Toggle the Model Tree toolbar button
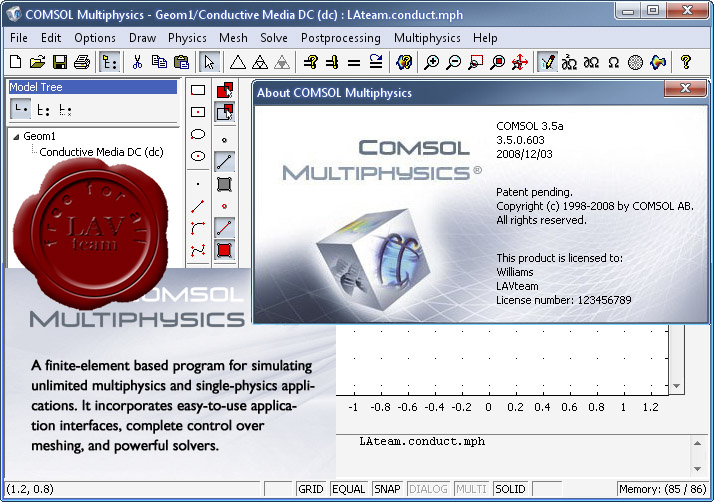This screenshot has width=714, height=502. [x=109, y=62]
